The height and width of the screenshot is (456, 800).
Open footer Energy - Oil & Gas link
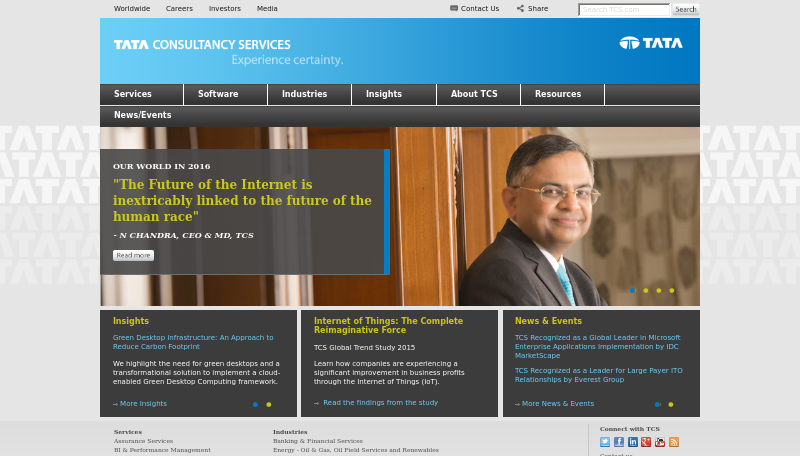tap(356, 450)
